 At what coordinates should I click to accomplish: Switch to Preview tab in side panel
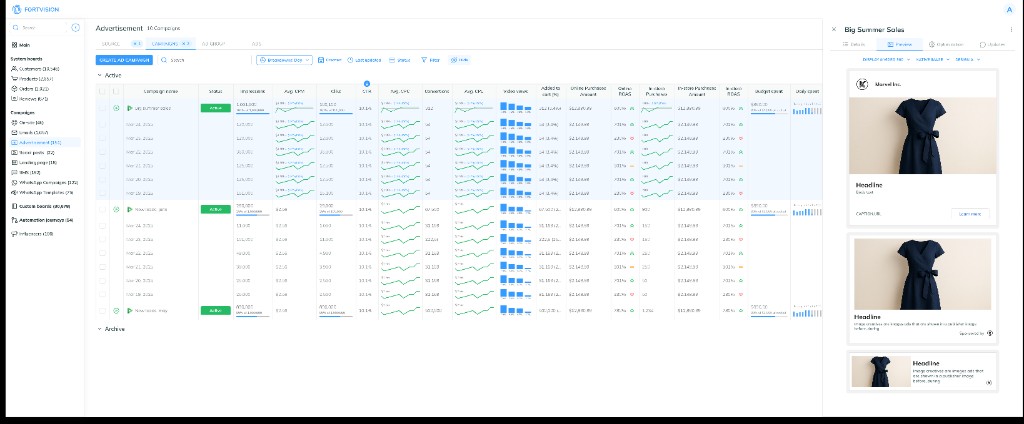pos(900,44)
